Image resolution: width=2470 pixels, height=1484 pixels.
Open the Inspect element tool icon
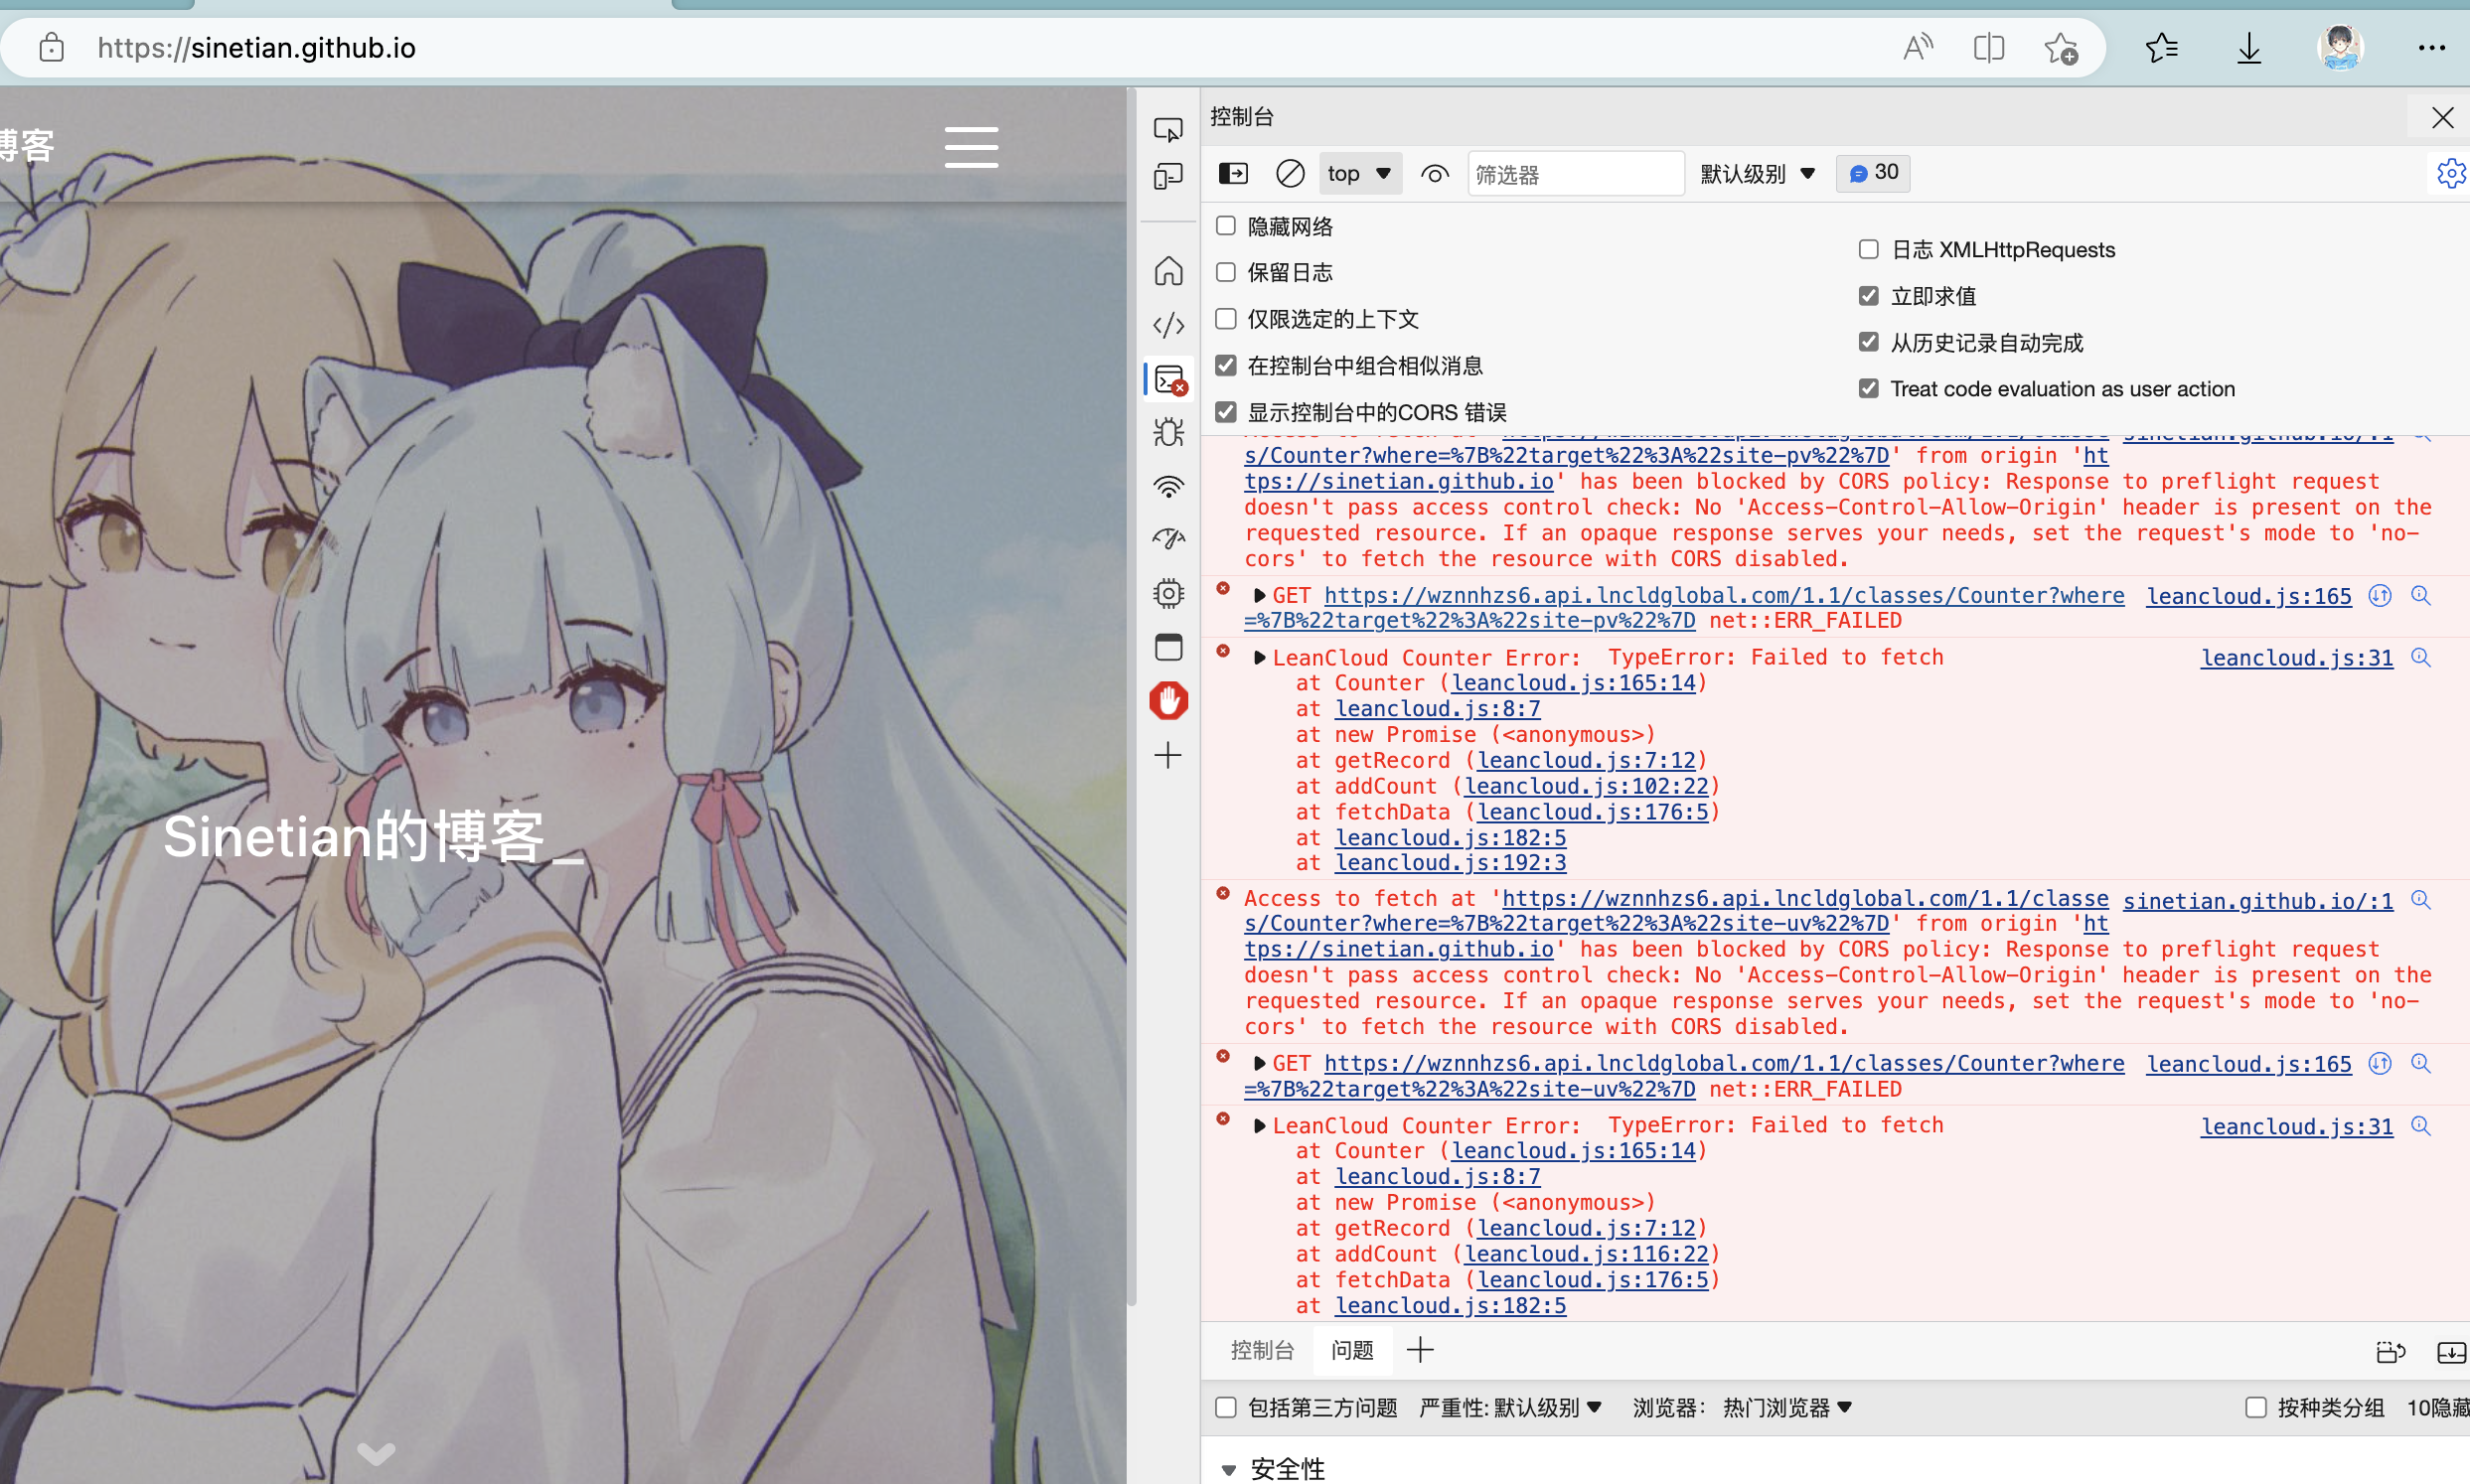pos(1168,130)
